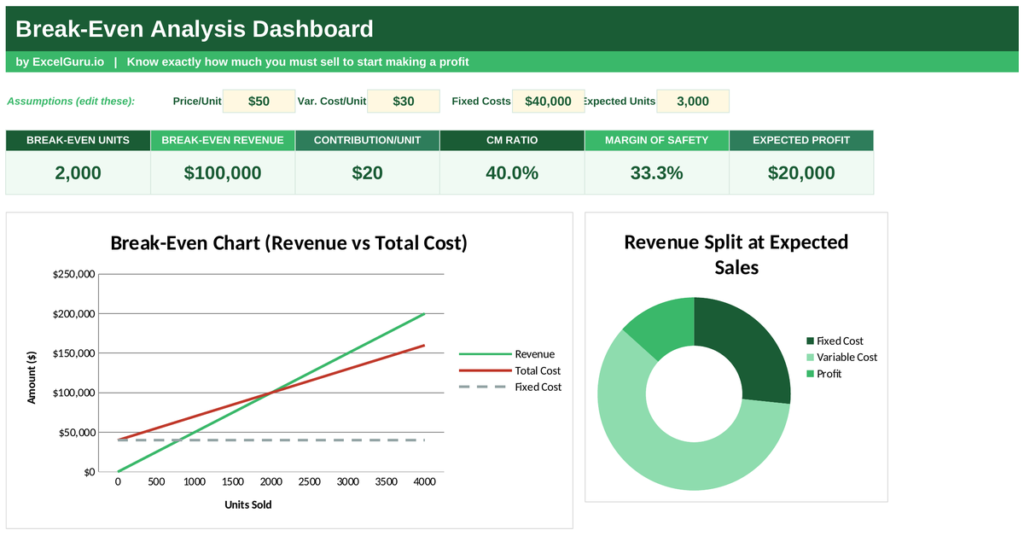Select the Expected Units cell showing 3,000
Viewport: 1024px width, 536px height.
693,101
